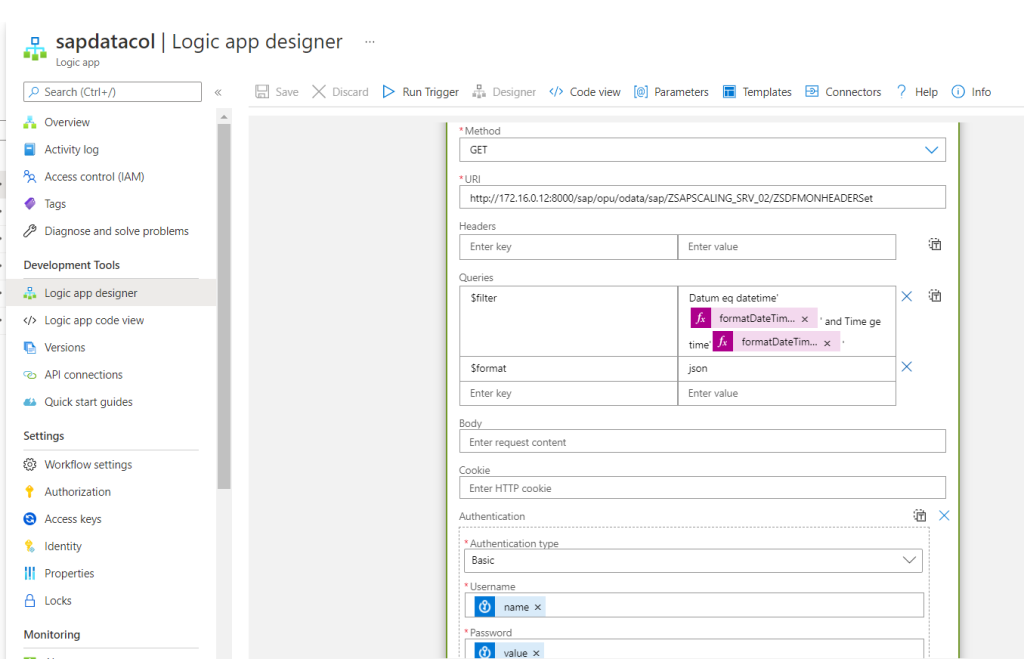Click the name dynamic content token

tap(509, 607)
